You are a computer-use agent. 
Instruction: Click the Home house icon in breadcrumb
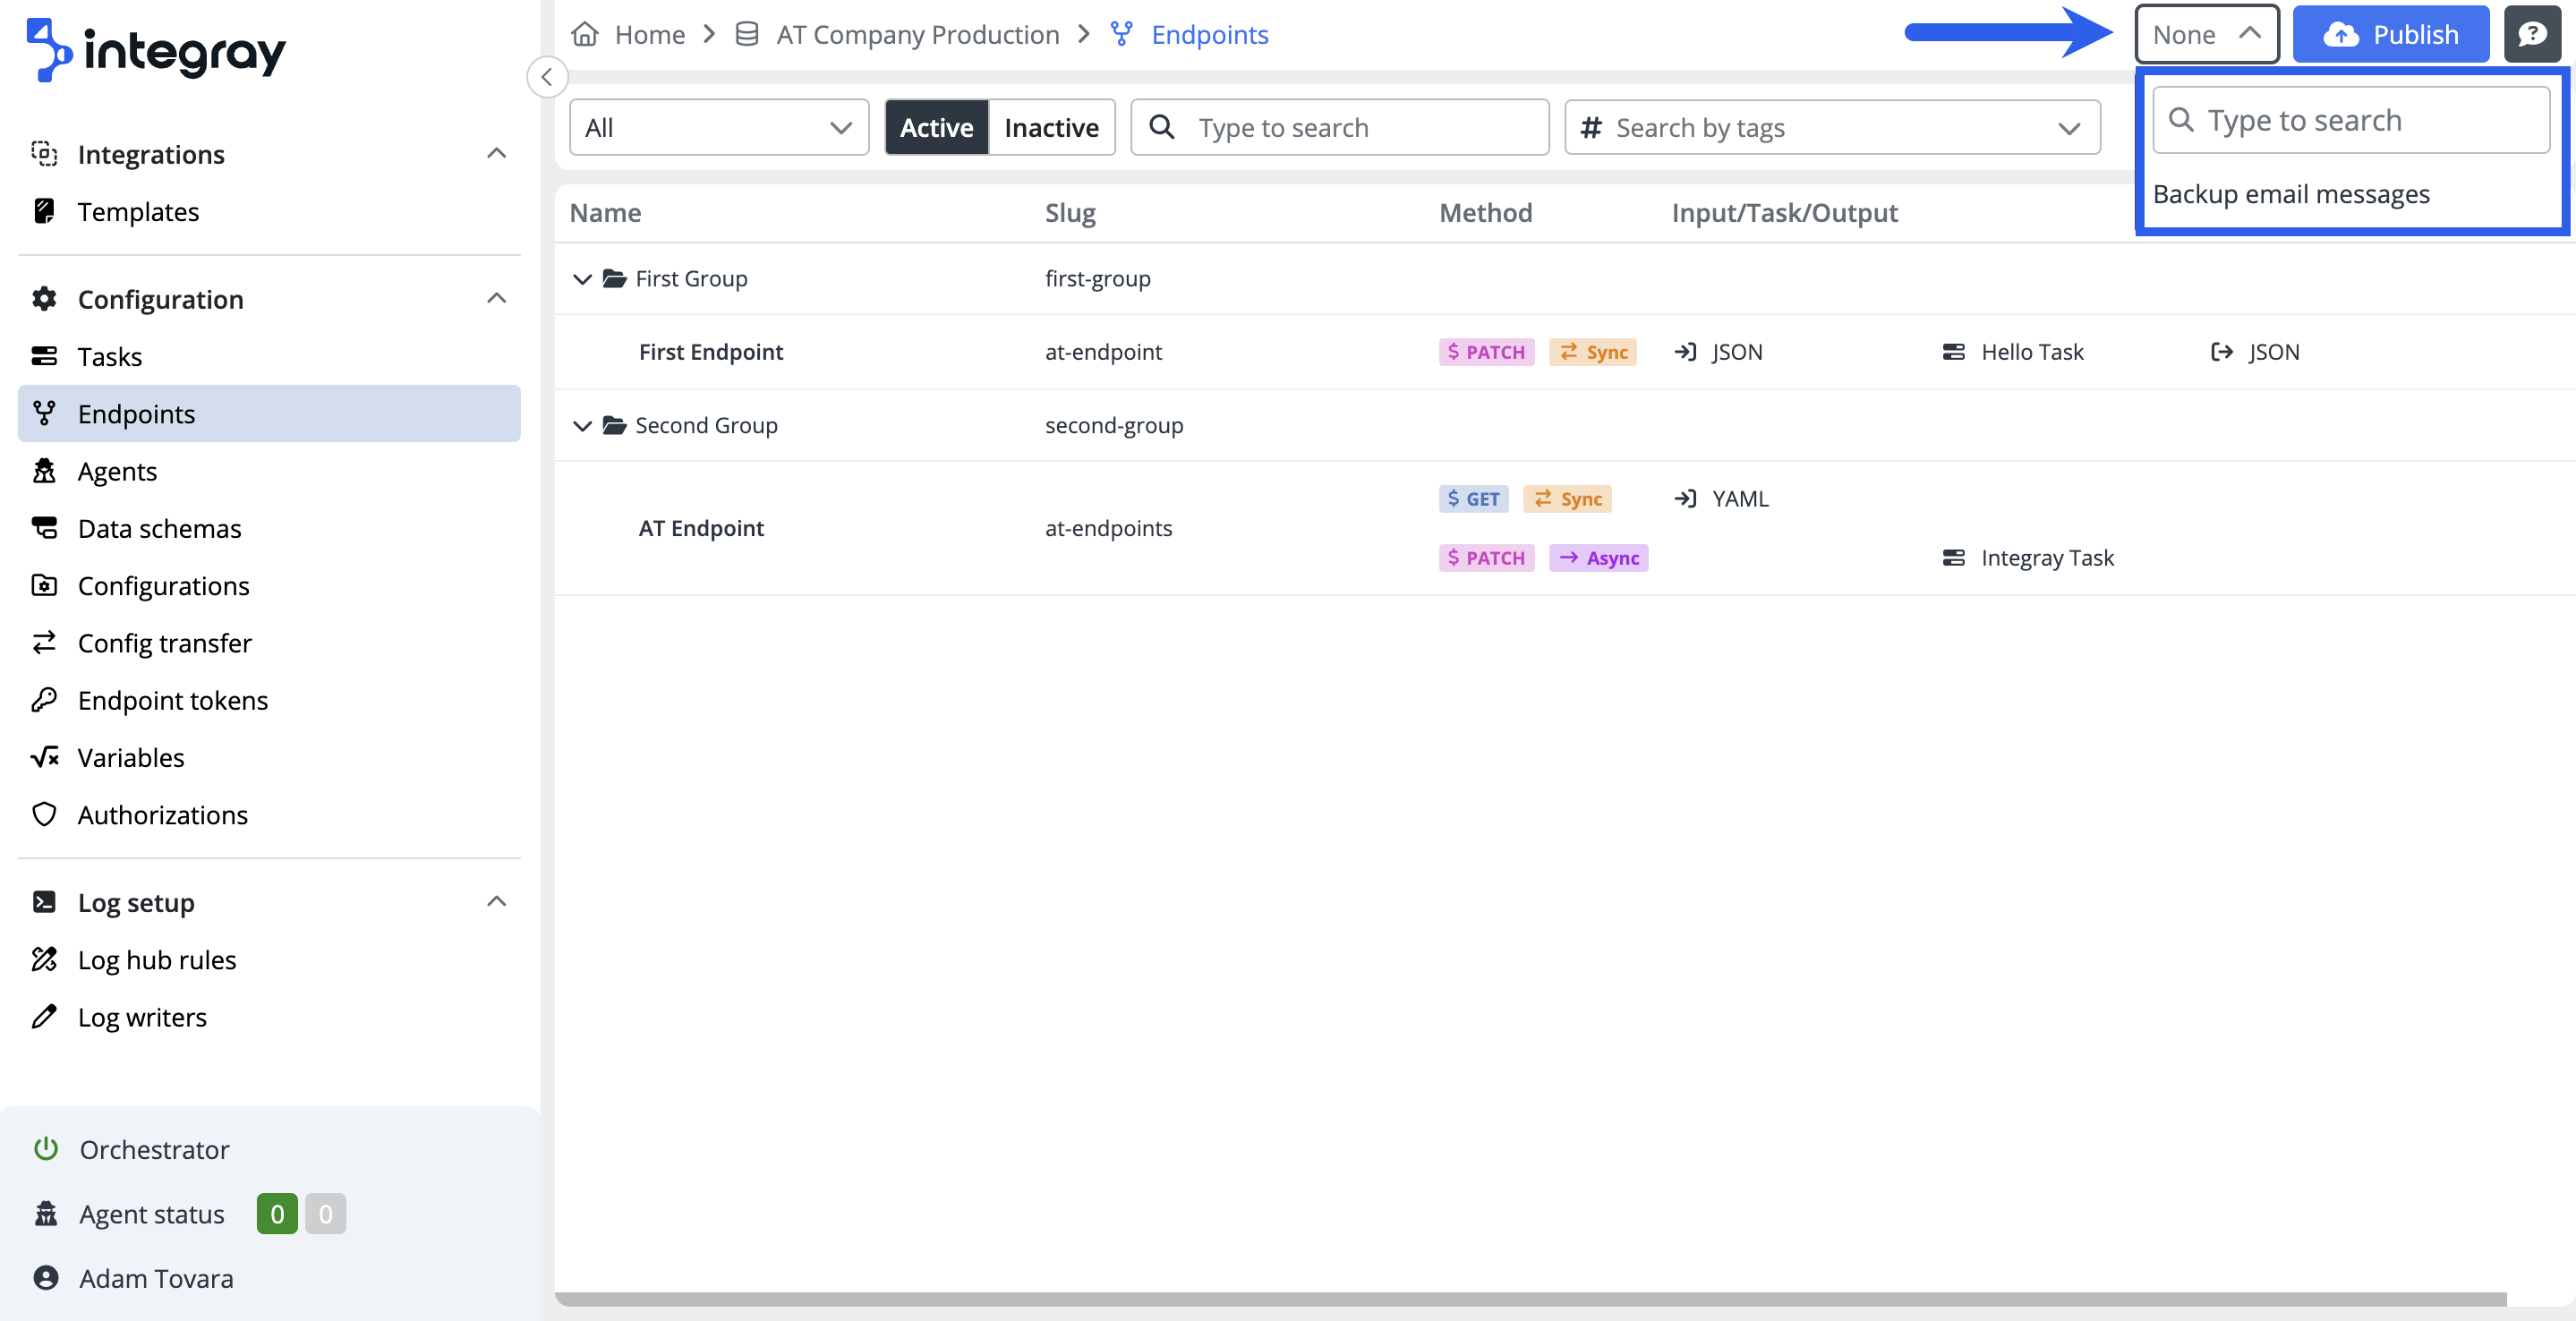pos(585,35)
